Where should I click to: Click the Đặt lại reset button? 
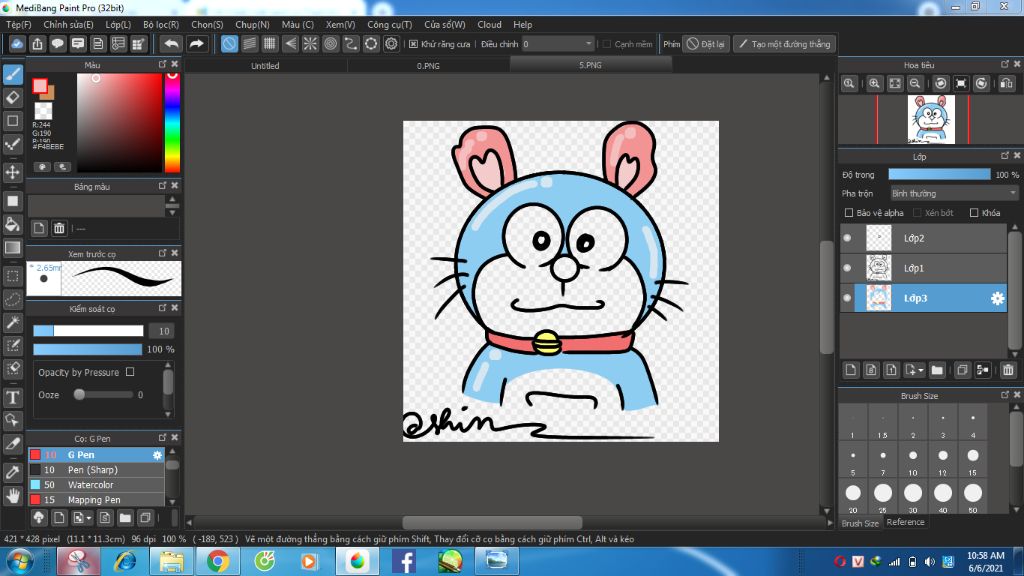(x=706, y=44)
